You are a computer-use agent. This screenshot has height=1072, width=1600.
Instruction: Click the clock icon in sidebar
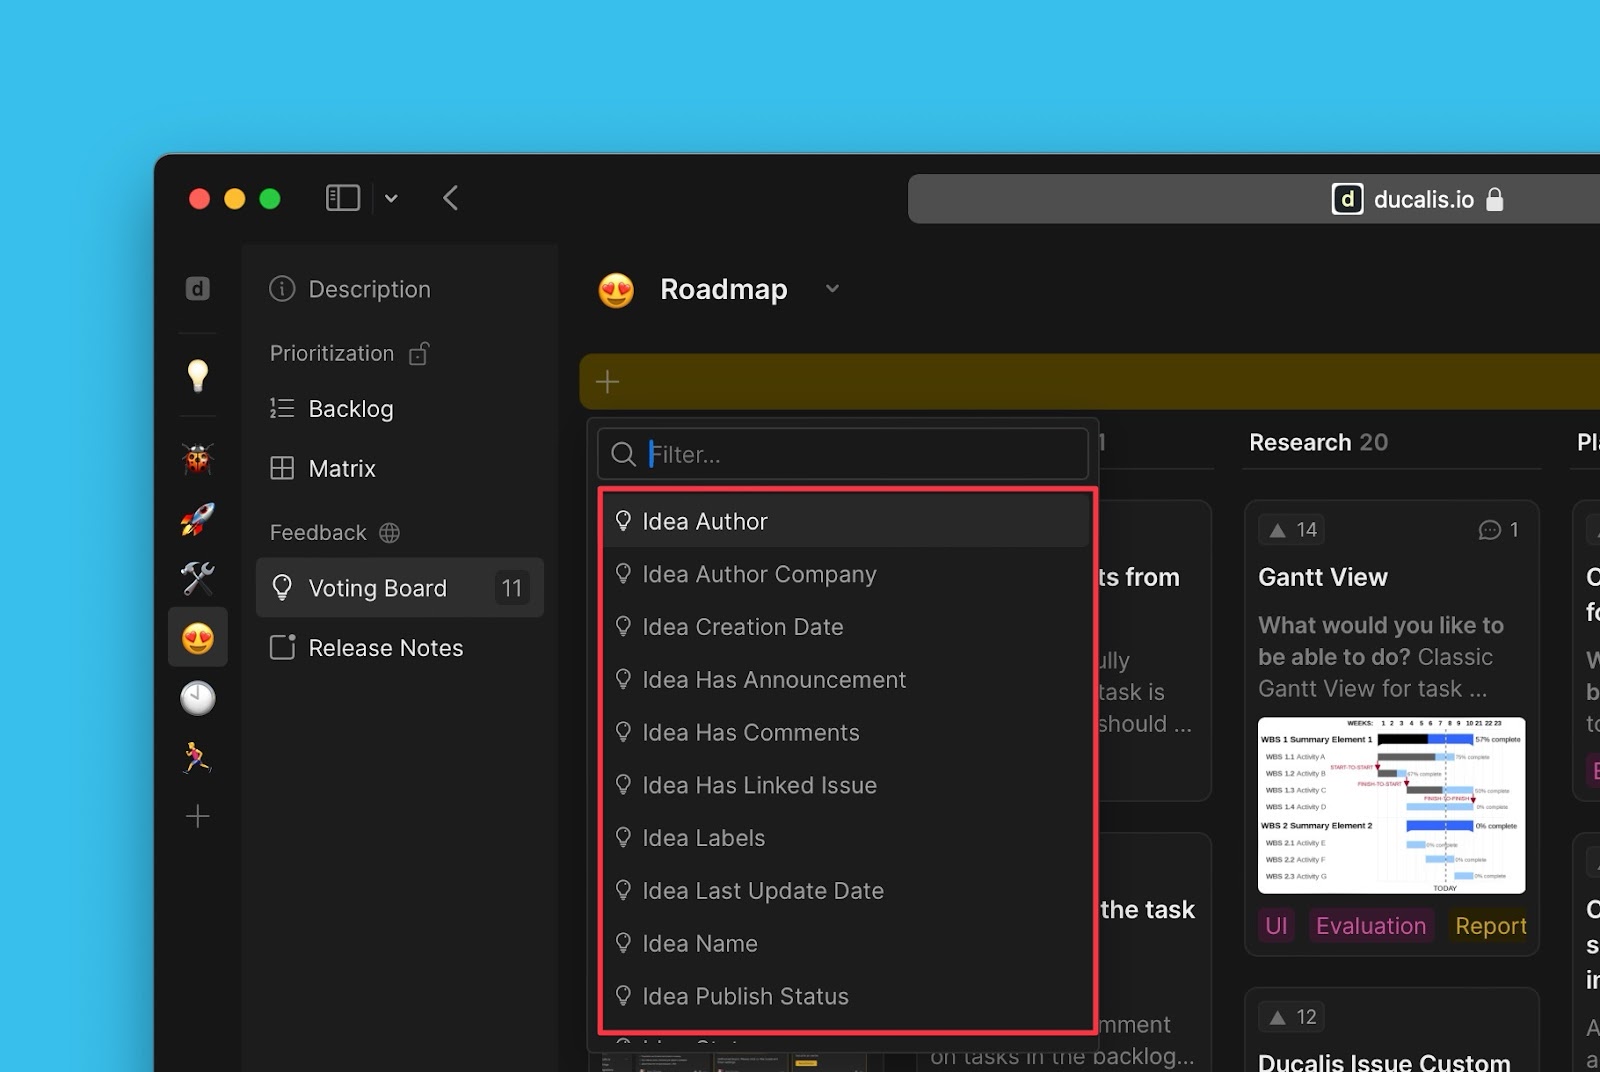198,698
